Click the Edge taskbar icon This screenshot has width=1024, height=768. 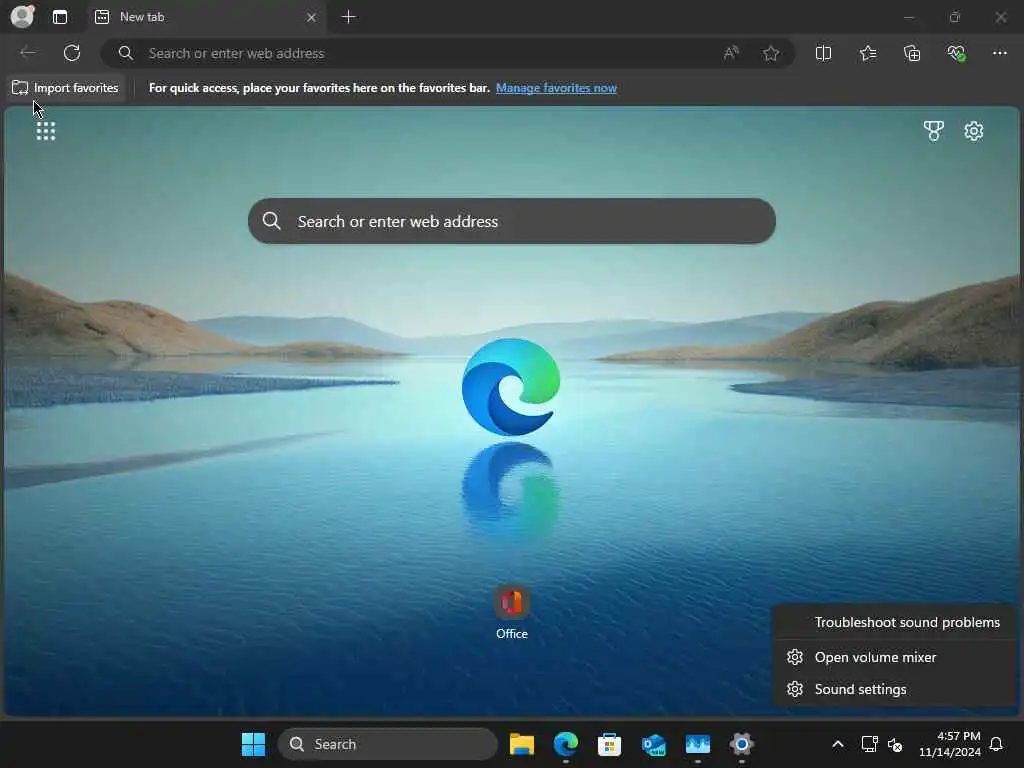coord(566,744)
